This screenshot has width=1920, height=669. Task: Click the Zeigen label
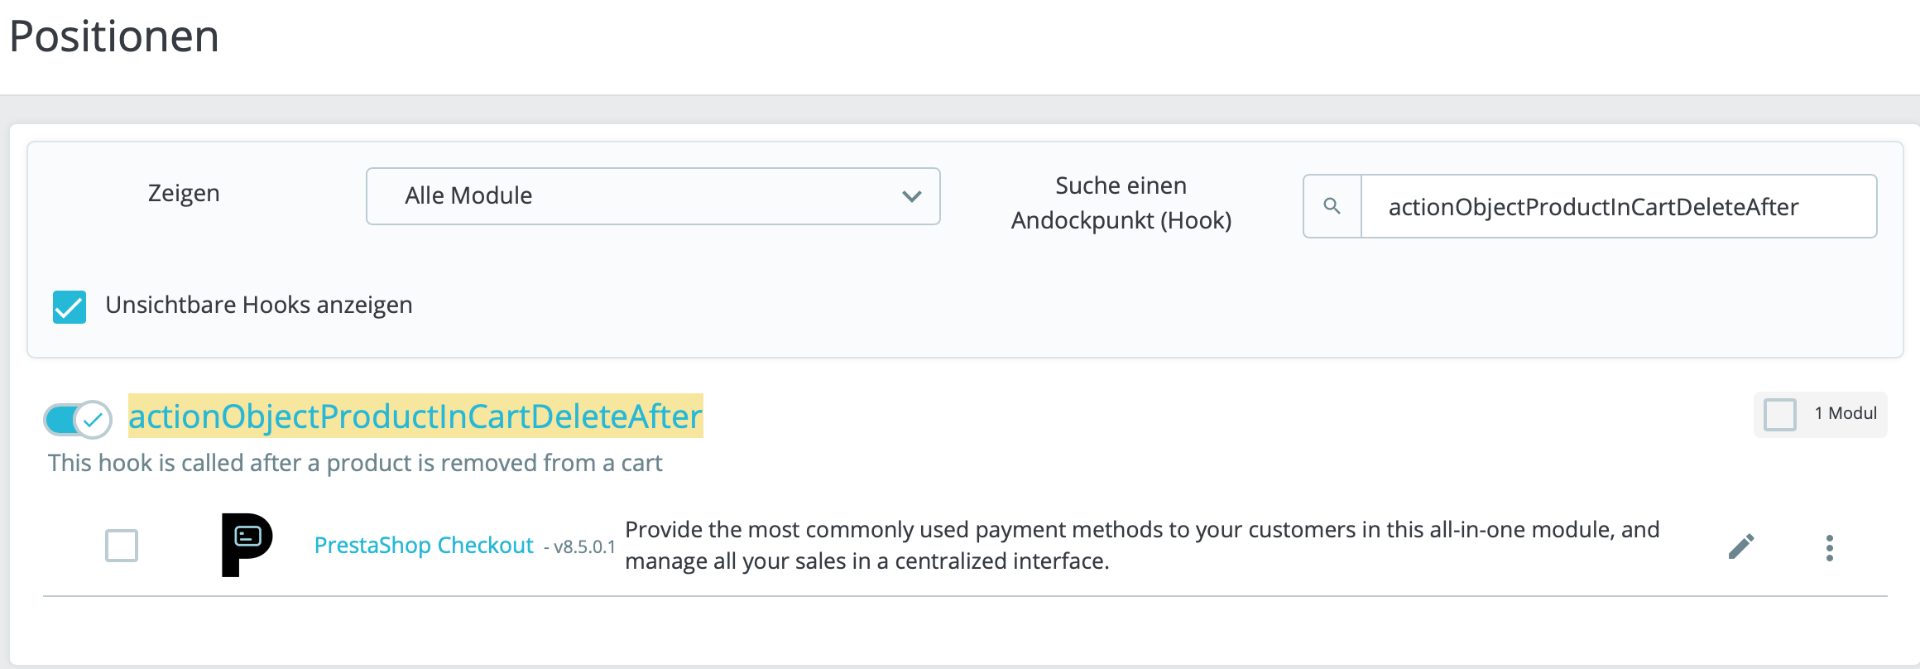tap(184, 193)
